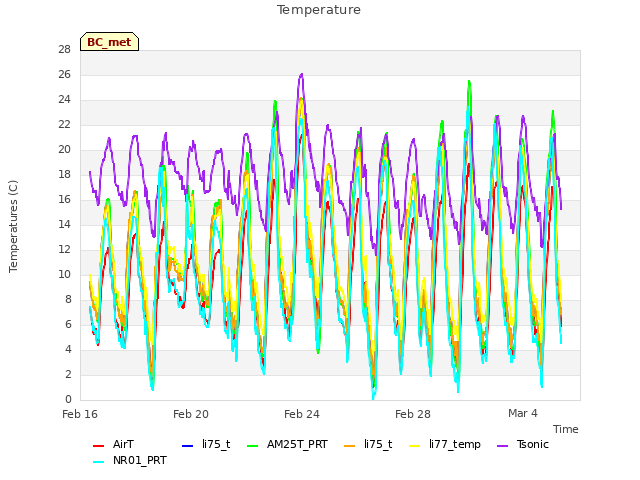The height and width of the screenshot is (480, 640).
Task: Click the Tsonic legend label
Action: point(533,444)
